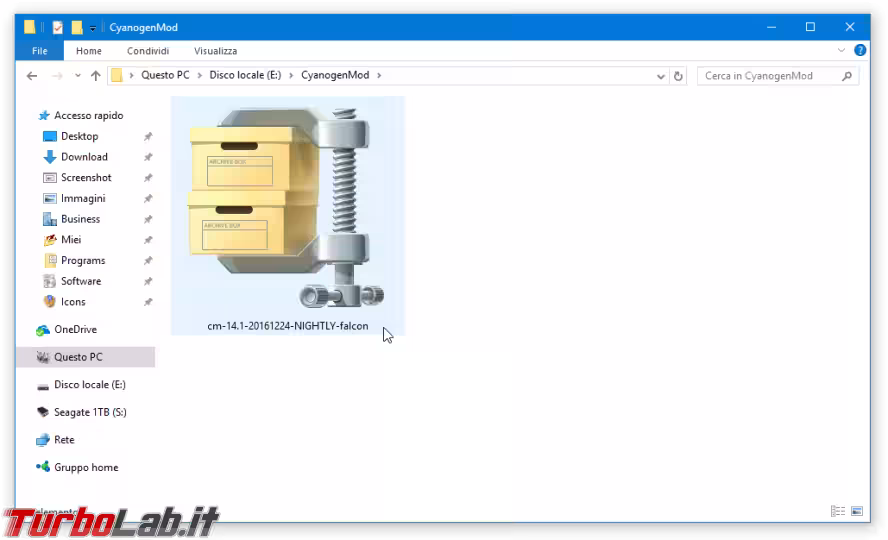Click the folder icon in address bar
Image resolution: width=888 pixels, height=540 pixels.
coord(117,75)
